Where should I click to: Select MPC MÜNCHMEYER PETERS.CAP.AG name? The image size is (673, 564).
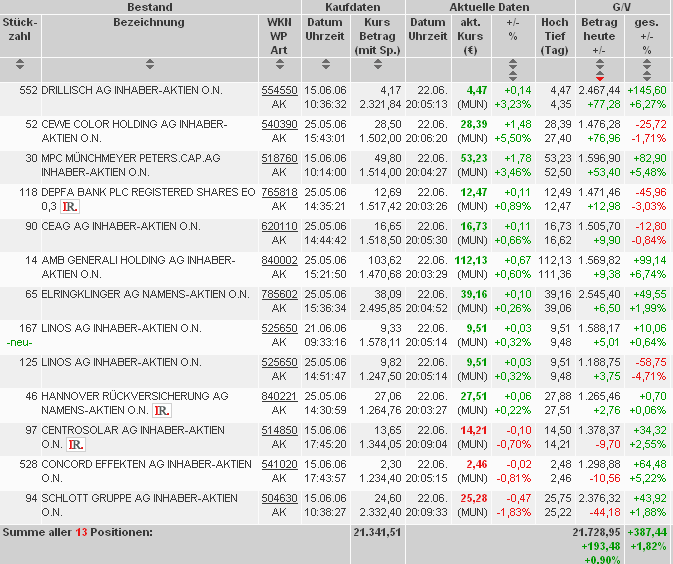coord(131,165)
